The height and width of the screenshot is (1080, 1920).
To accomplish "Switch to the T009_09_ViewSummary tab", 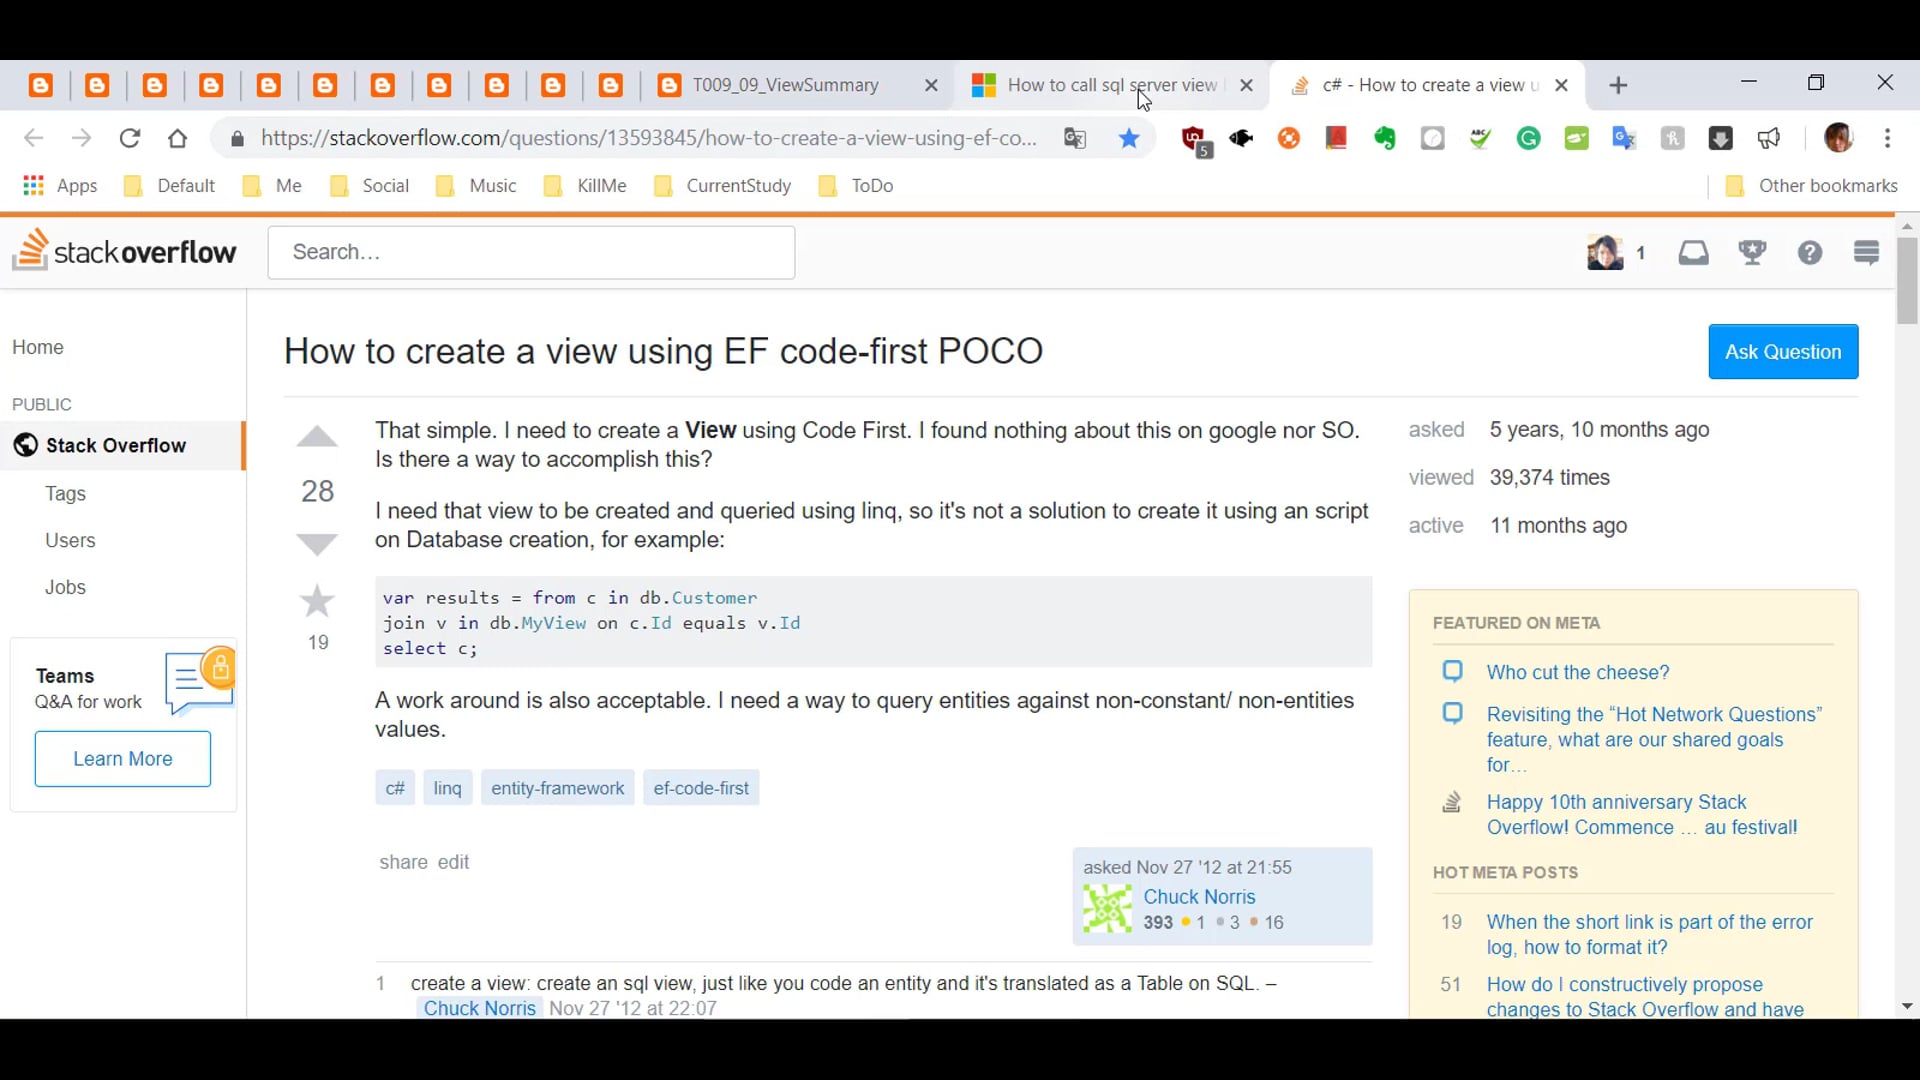I will tap(785, 86).
